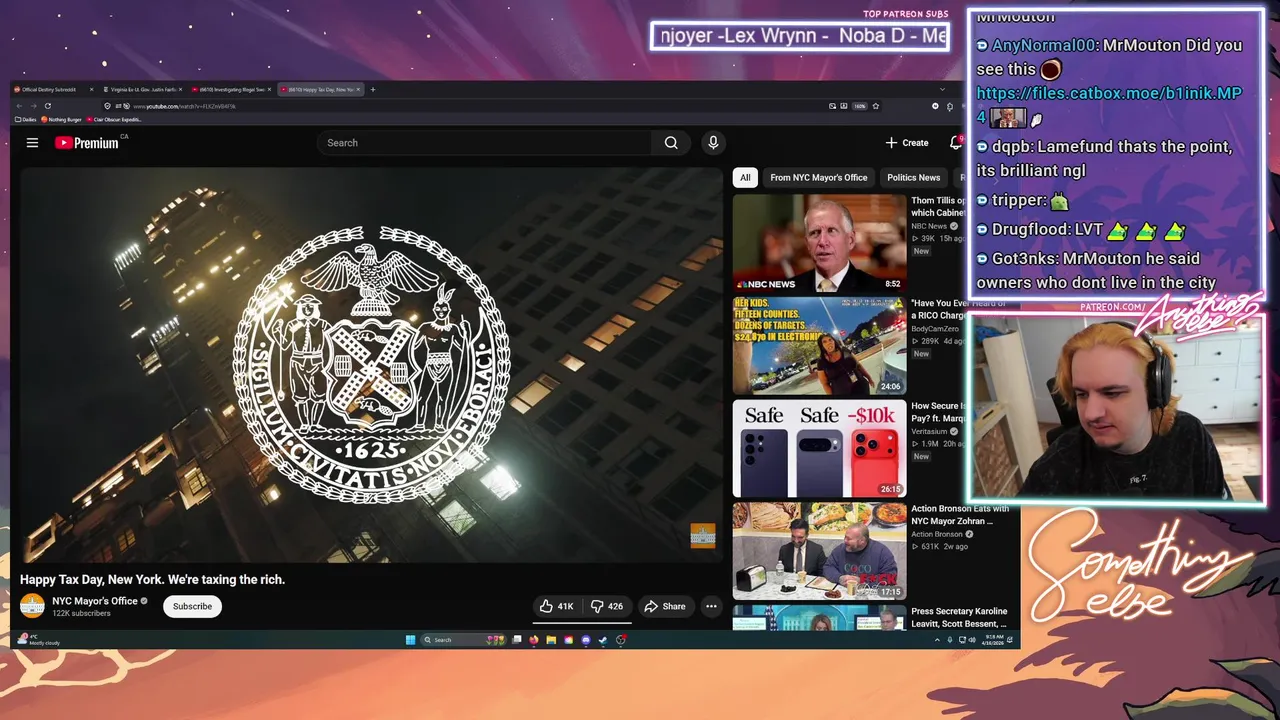The width and height of the screenshot is (1280, 720).
Task: Open Press Secretary Karoline Leavitt video thumbnail
Action: pyautogui.click(x=819, y=618)
